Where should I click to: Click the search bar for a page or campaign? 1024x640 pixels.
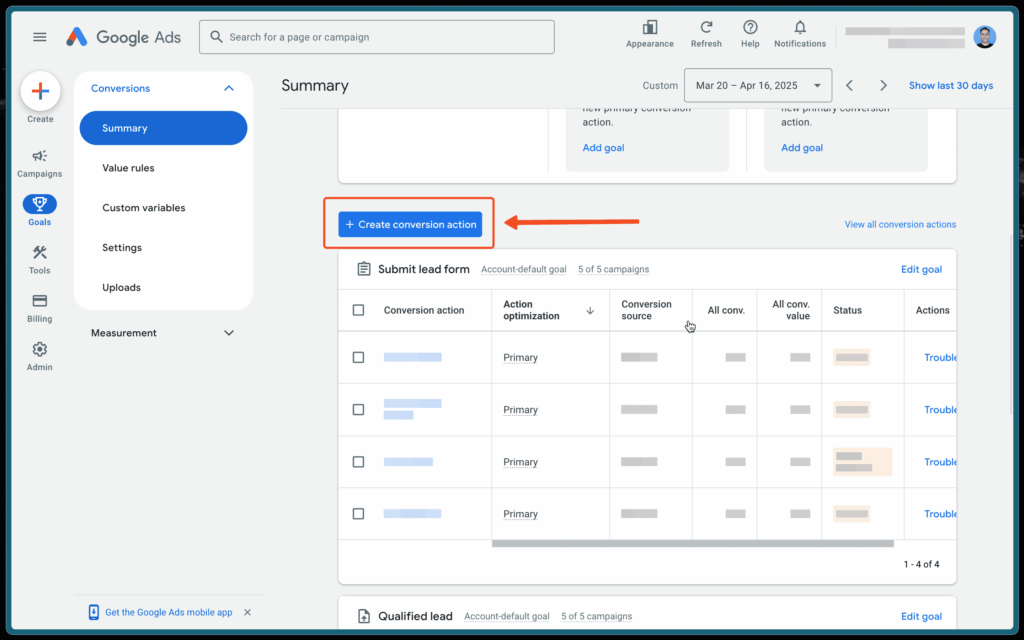(376, 36)
